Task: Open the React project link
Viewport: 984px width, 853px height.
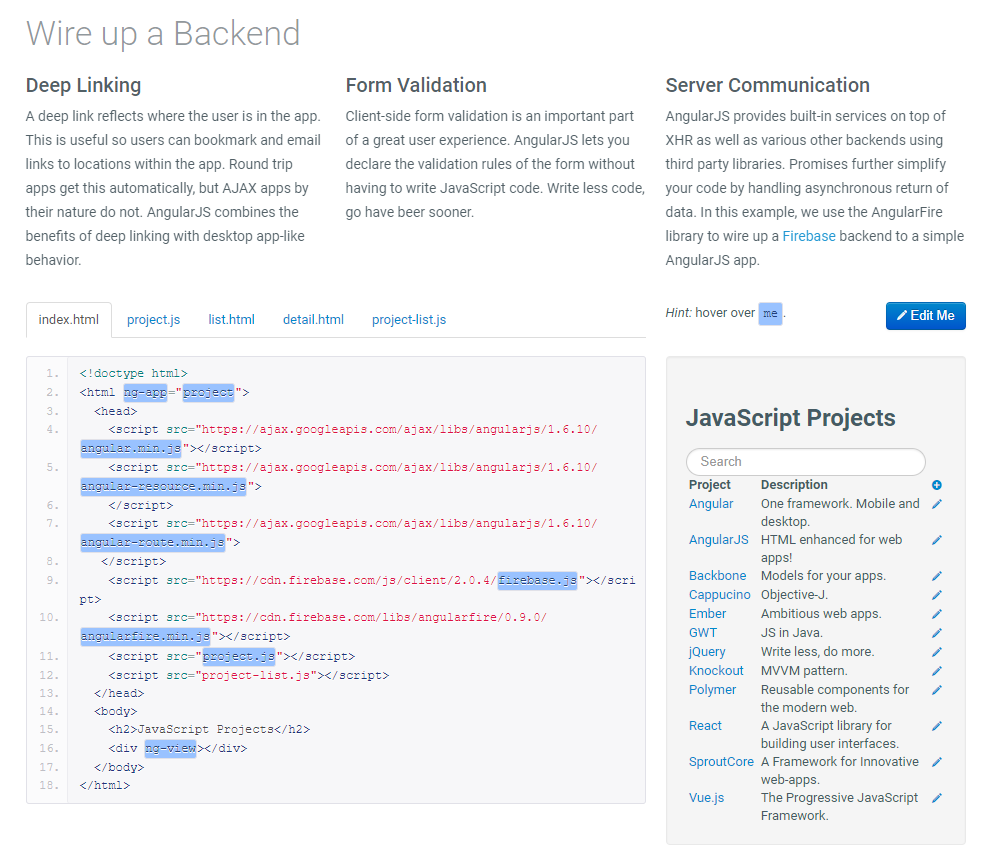Action: pos(705,726)
